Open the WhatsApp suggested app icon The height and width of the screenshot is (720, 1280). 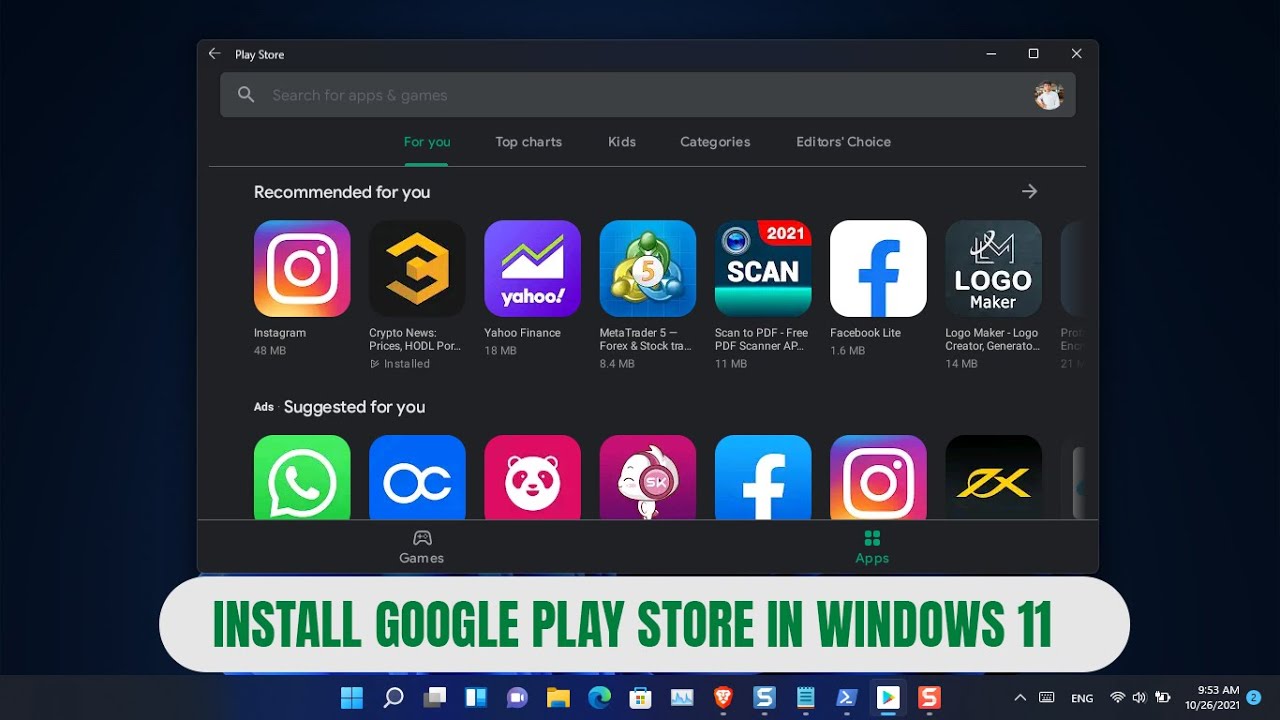[302, 477]
